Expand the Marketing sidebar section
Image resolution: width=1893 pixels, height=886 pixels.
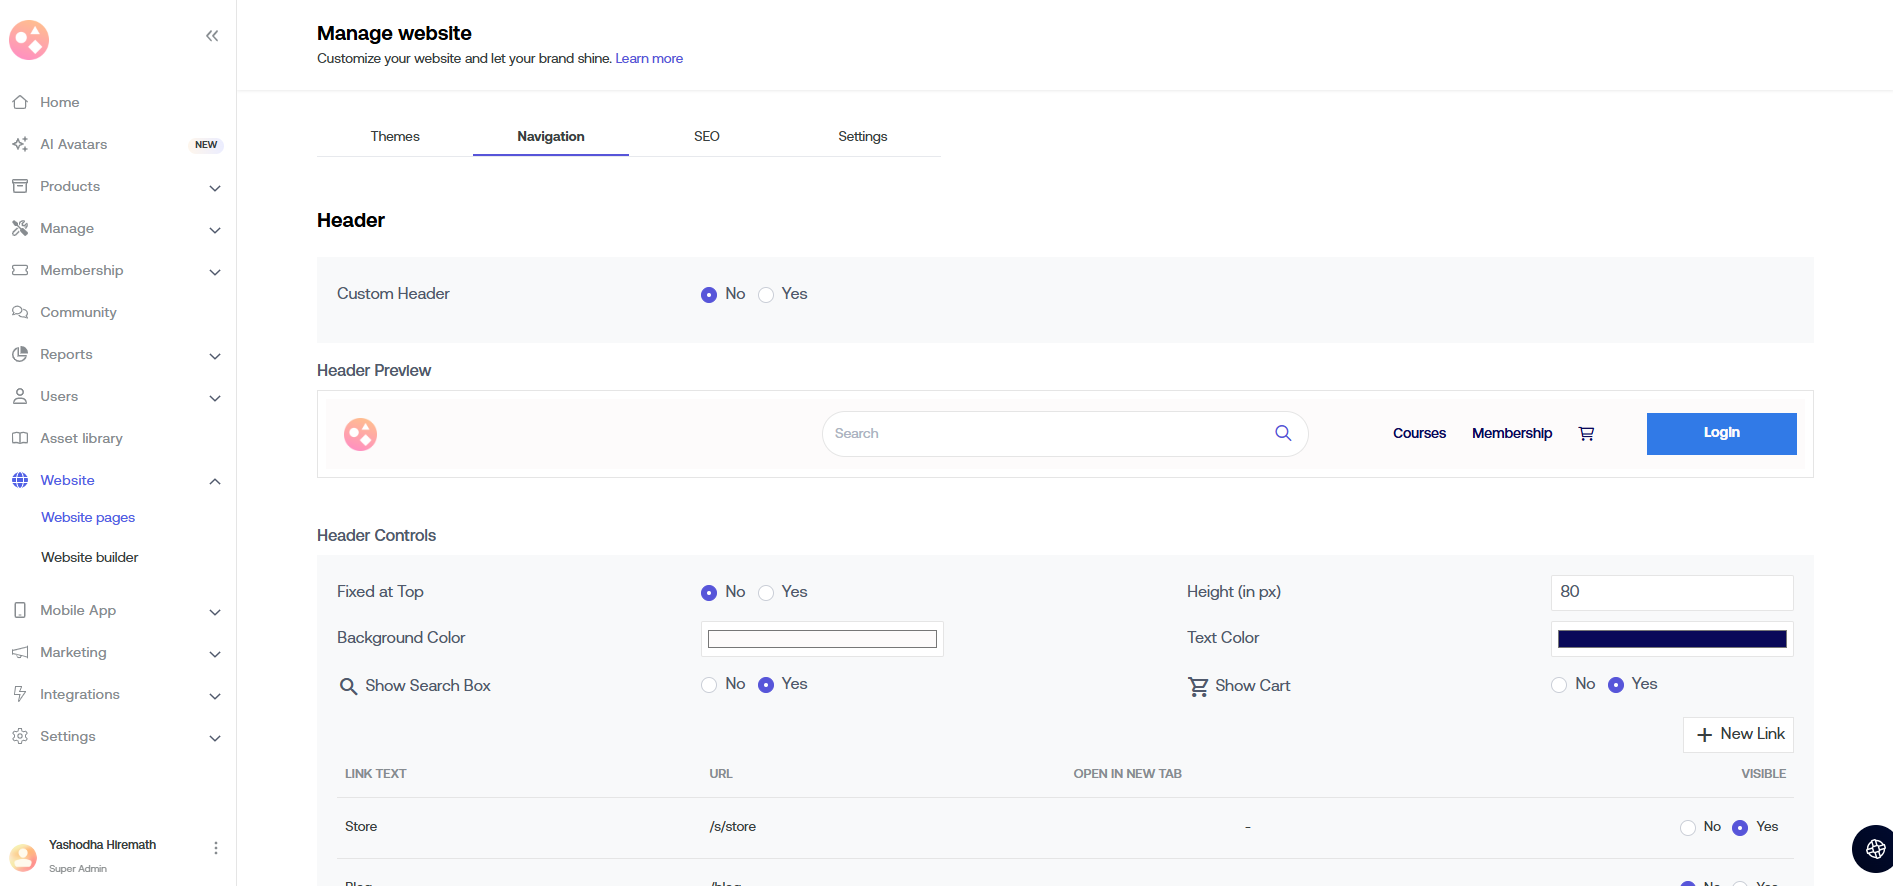coord(214,653)
